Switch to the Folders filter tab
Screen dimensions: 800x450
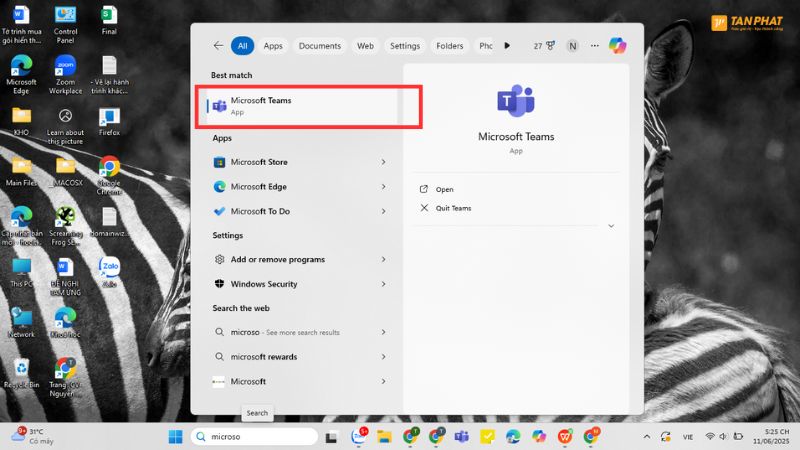click(x=449, y=46)
